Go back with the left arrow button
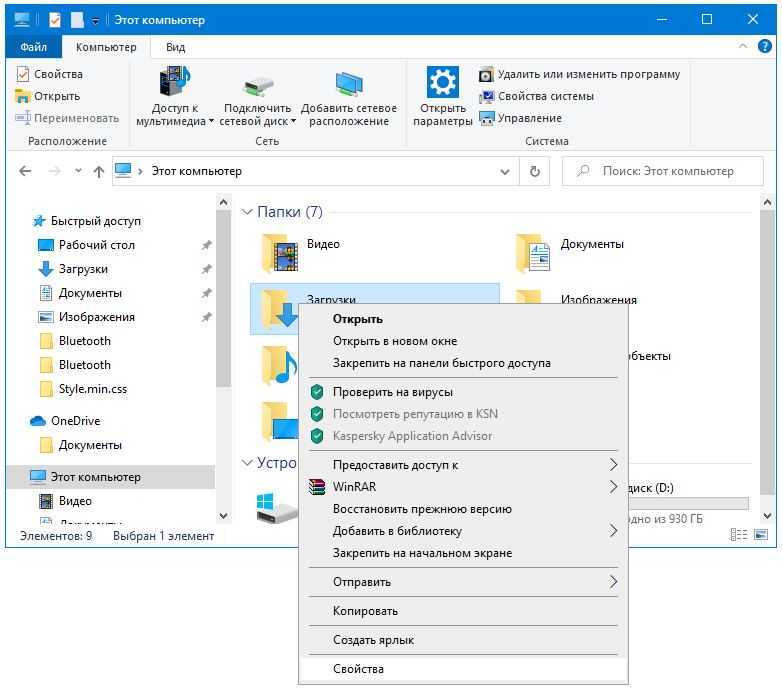The width and height of the screenshot is (782, 692). click(25, 172)
